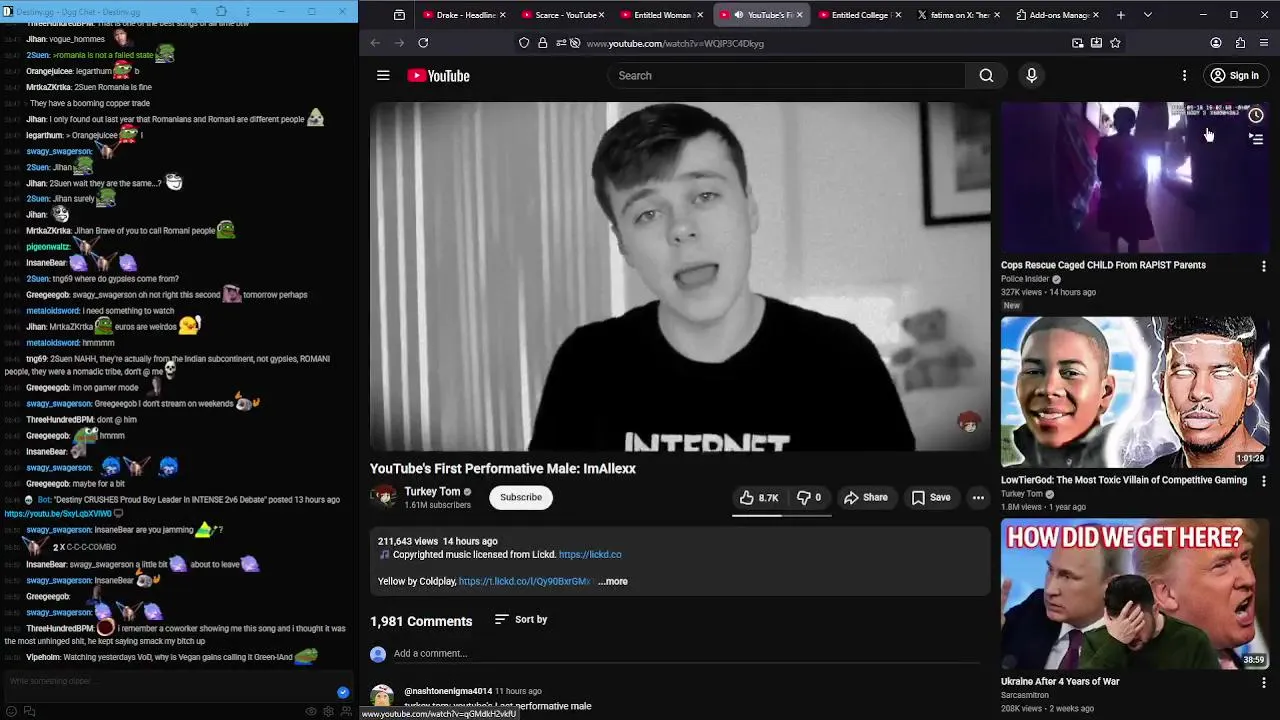Close the active YouTube's First tab
Screen dimensions: 1280x720
coord(799,15)
